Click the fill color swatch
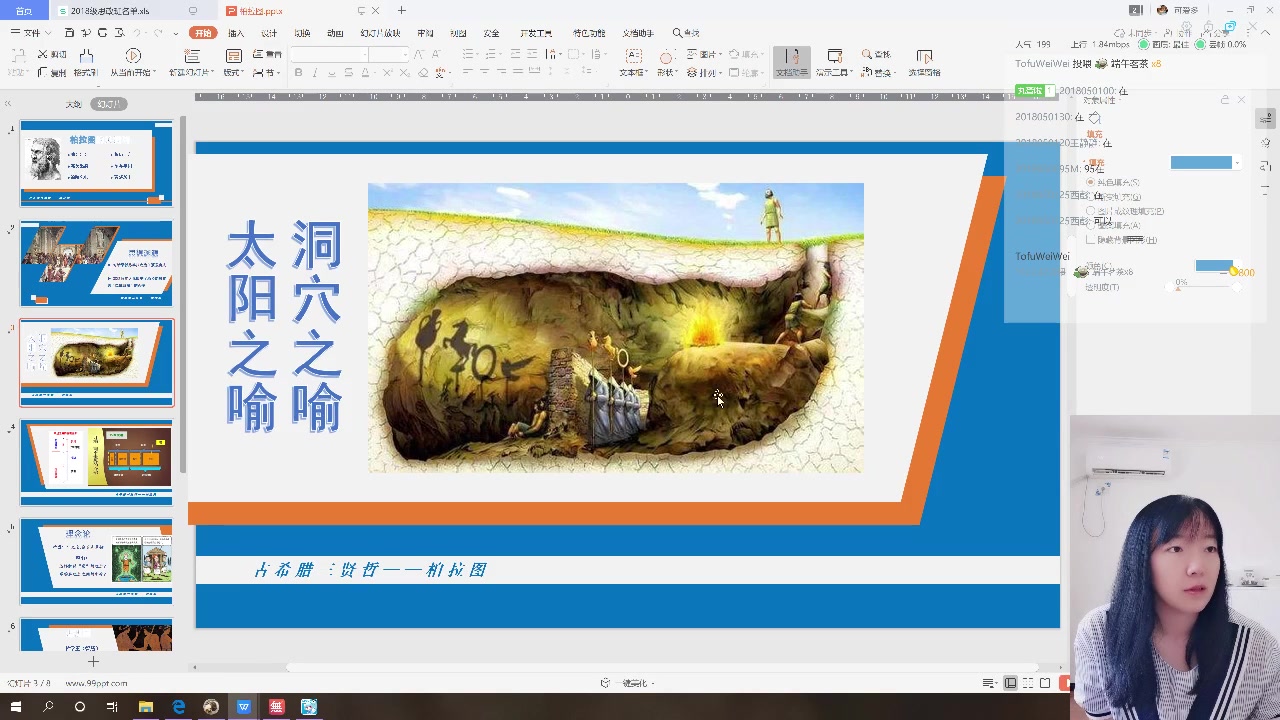 1201,163
